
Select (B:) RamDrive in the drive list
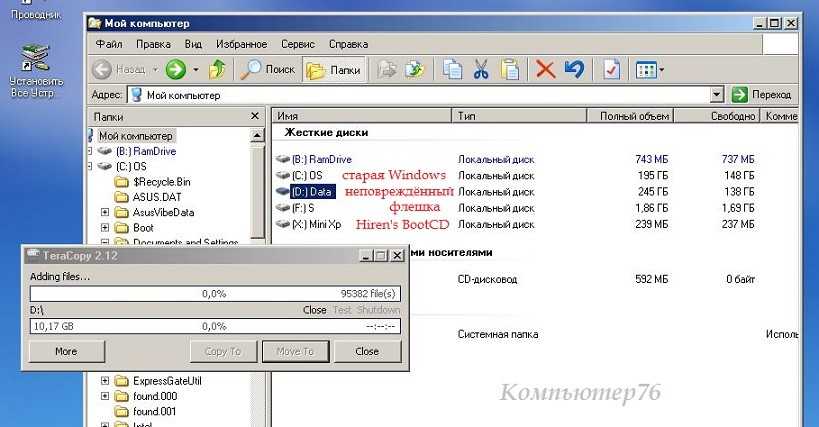[x=321, y=159]
